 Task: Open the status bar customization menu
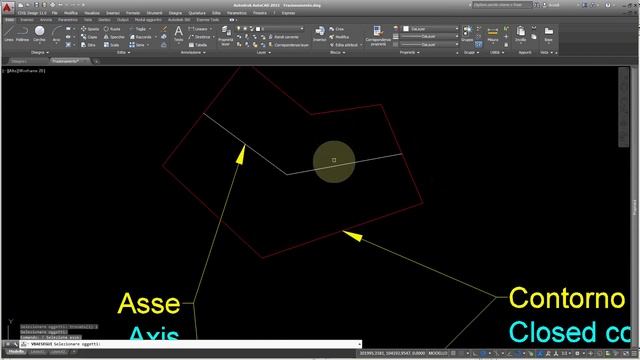634,353
